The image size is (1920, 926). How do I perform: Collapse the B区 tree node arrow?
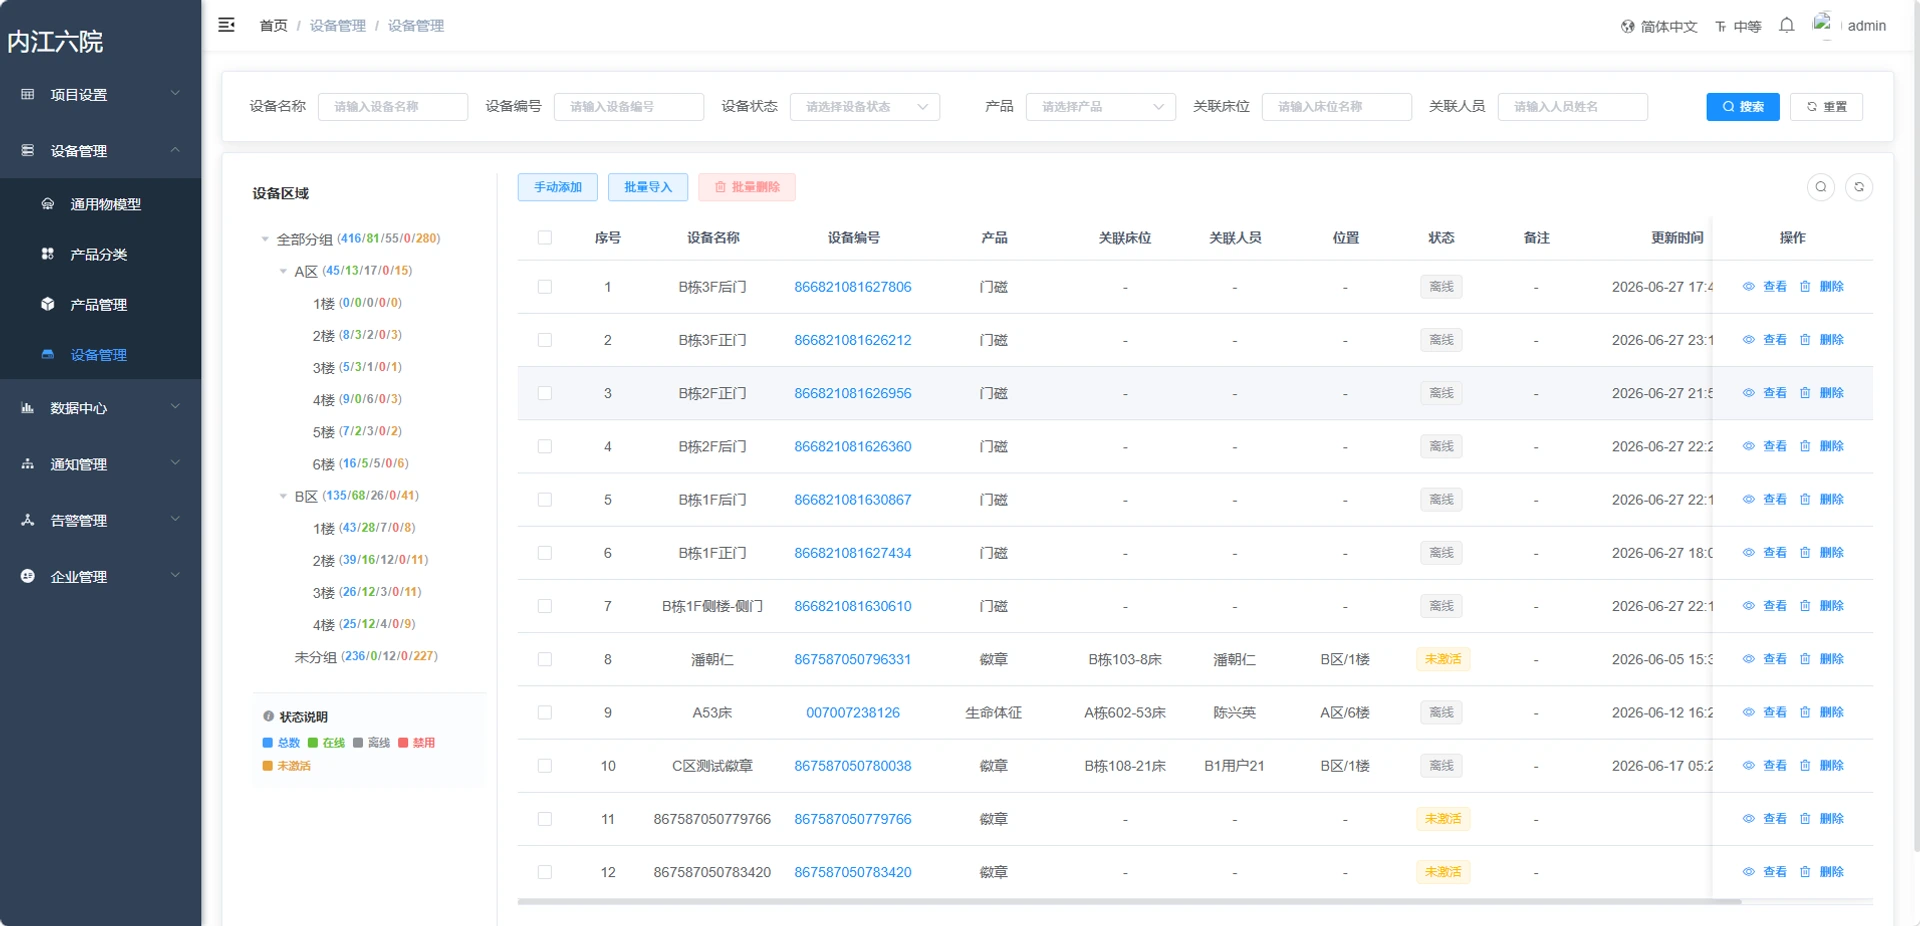[x=283, y=496]
